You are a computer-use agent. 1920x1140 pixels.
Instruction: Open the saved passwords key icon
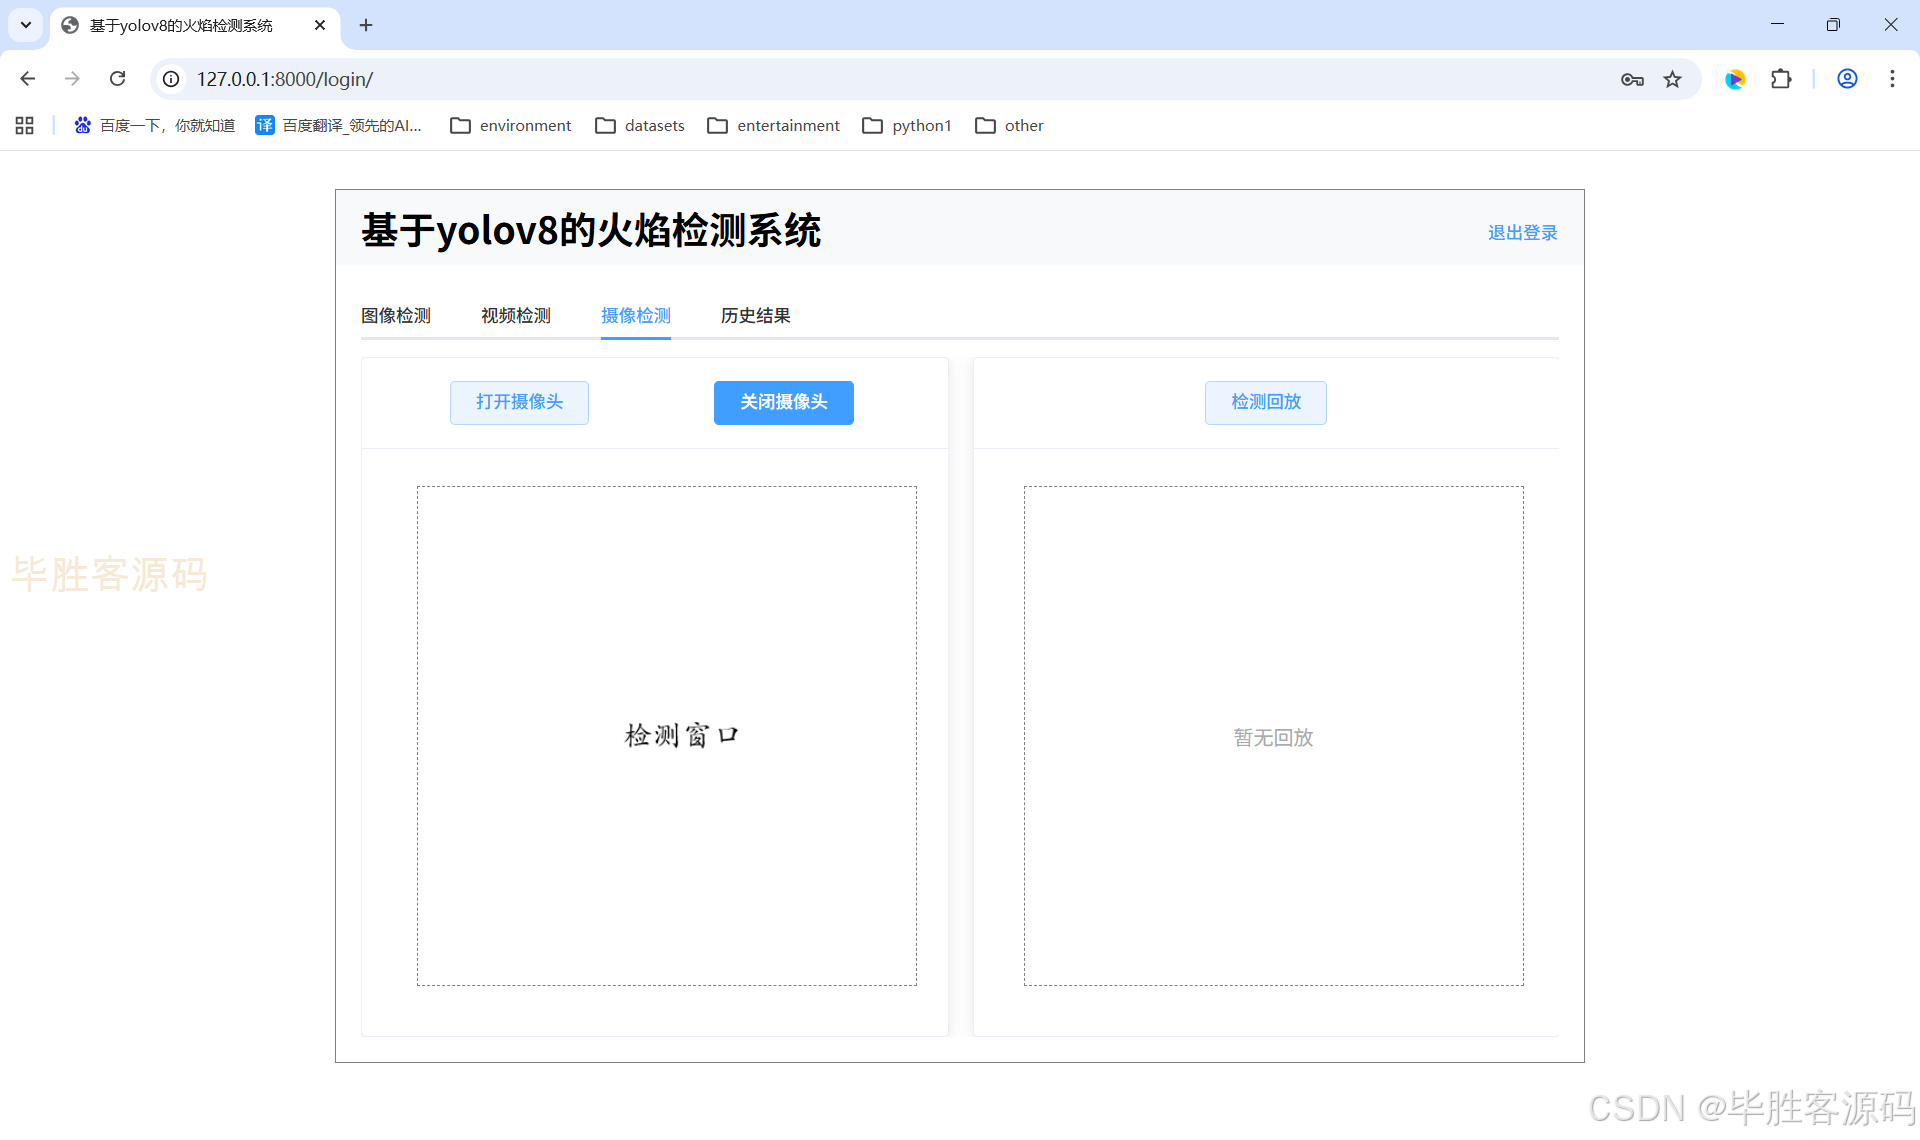pyautogui.click(x=1632, y=79)
